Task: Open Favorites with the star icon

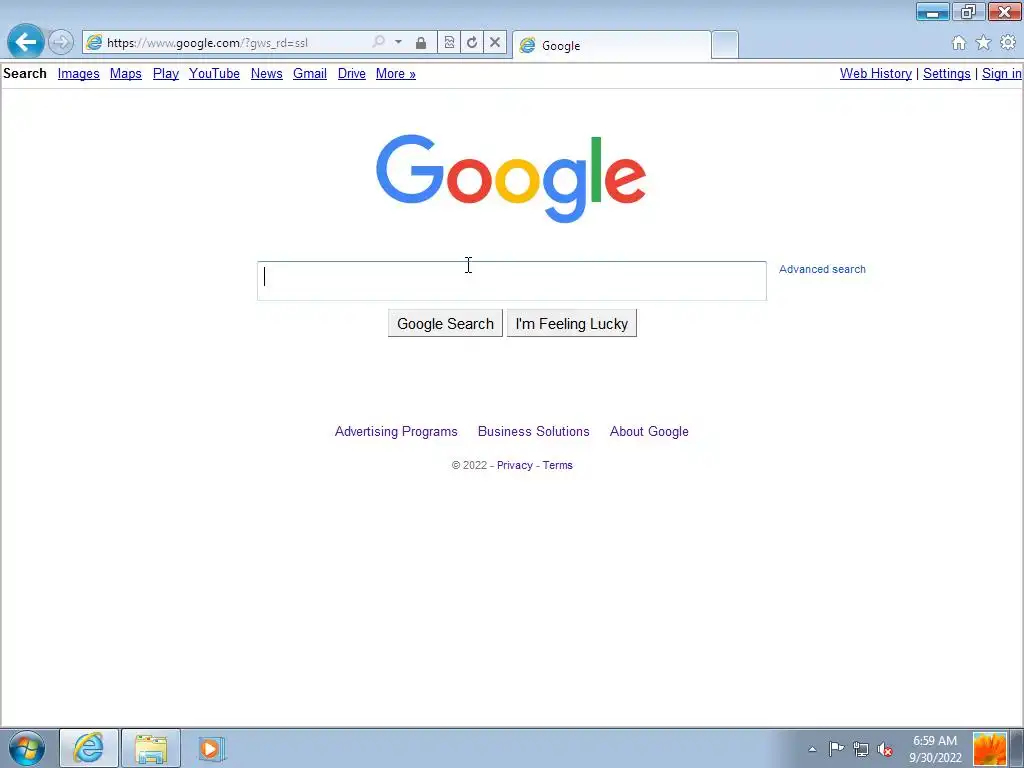Action: pyautogui.click(x=983, y=42)
